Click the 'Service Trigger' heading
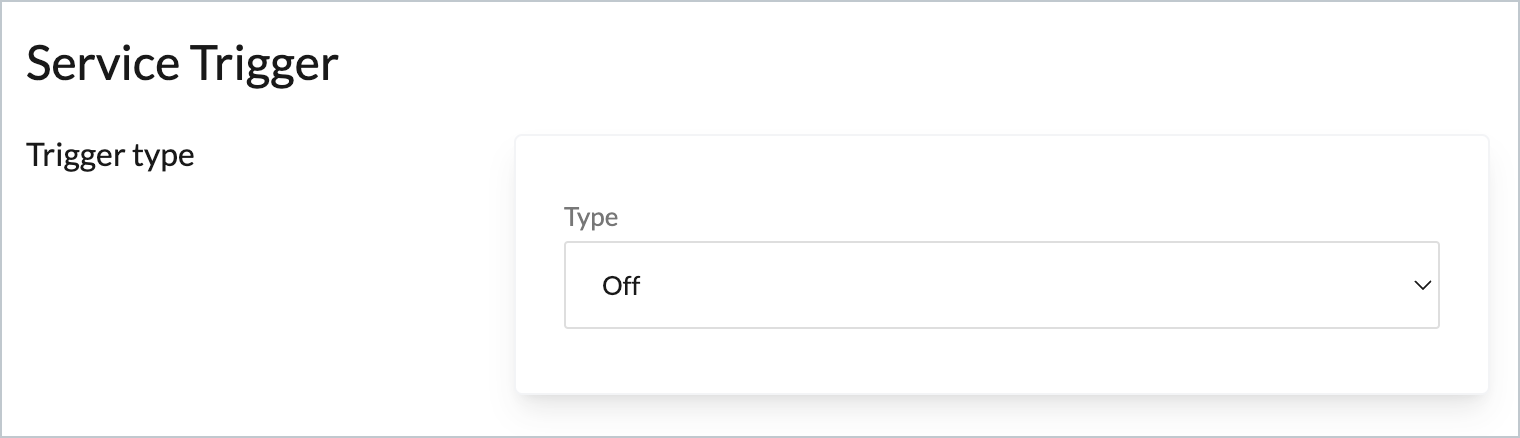The width and height of the screenshot is (1520, 438). [x=182, y=65]
